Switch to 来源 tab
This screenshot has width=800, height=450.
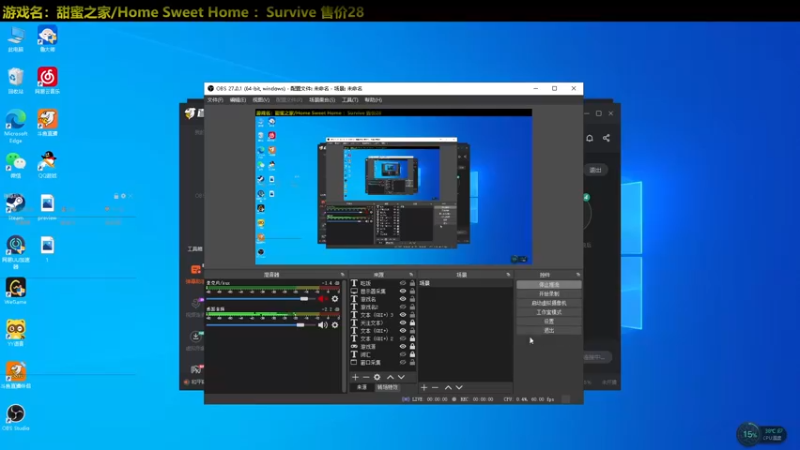[361, 387]
